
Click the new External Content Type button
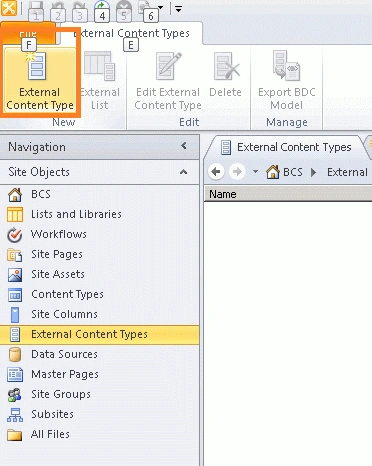(40, 80)
